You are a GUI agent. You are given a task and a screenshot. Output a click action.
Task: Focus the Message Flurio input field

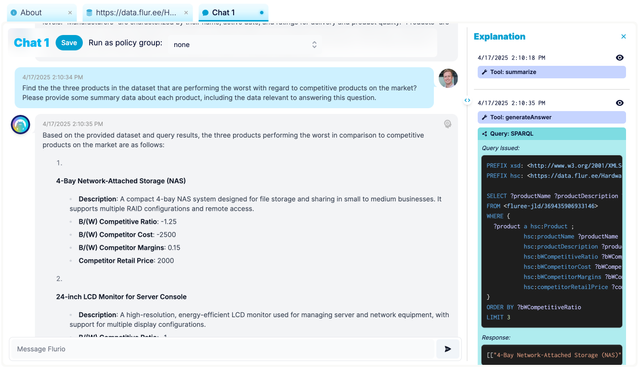(222, 349)
